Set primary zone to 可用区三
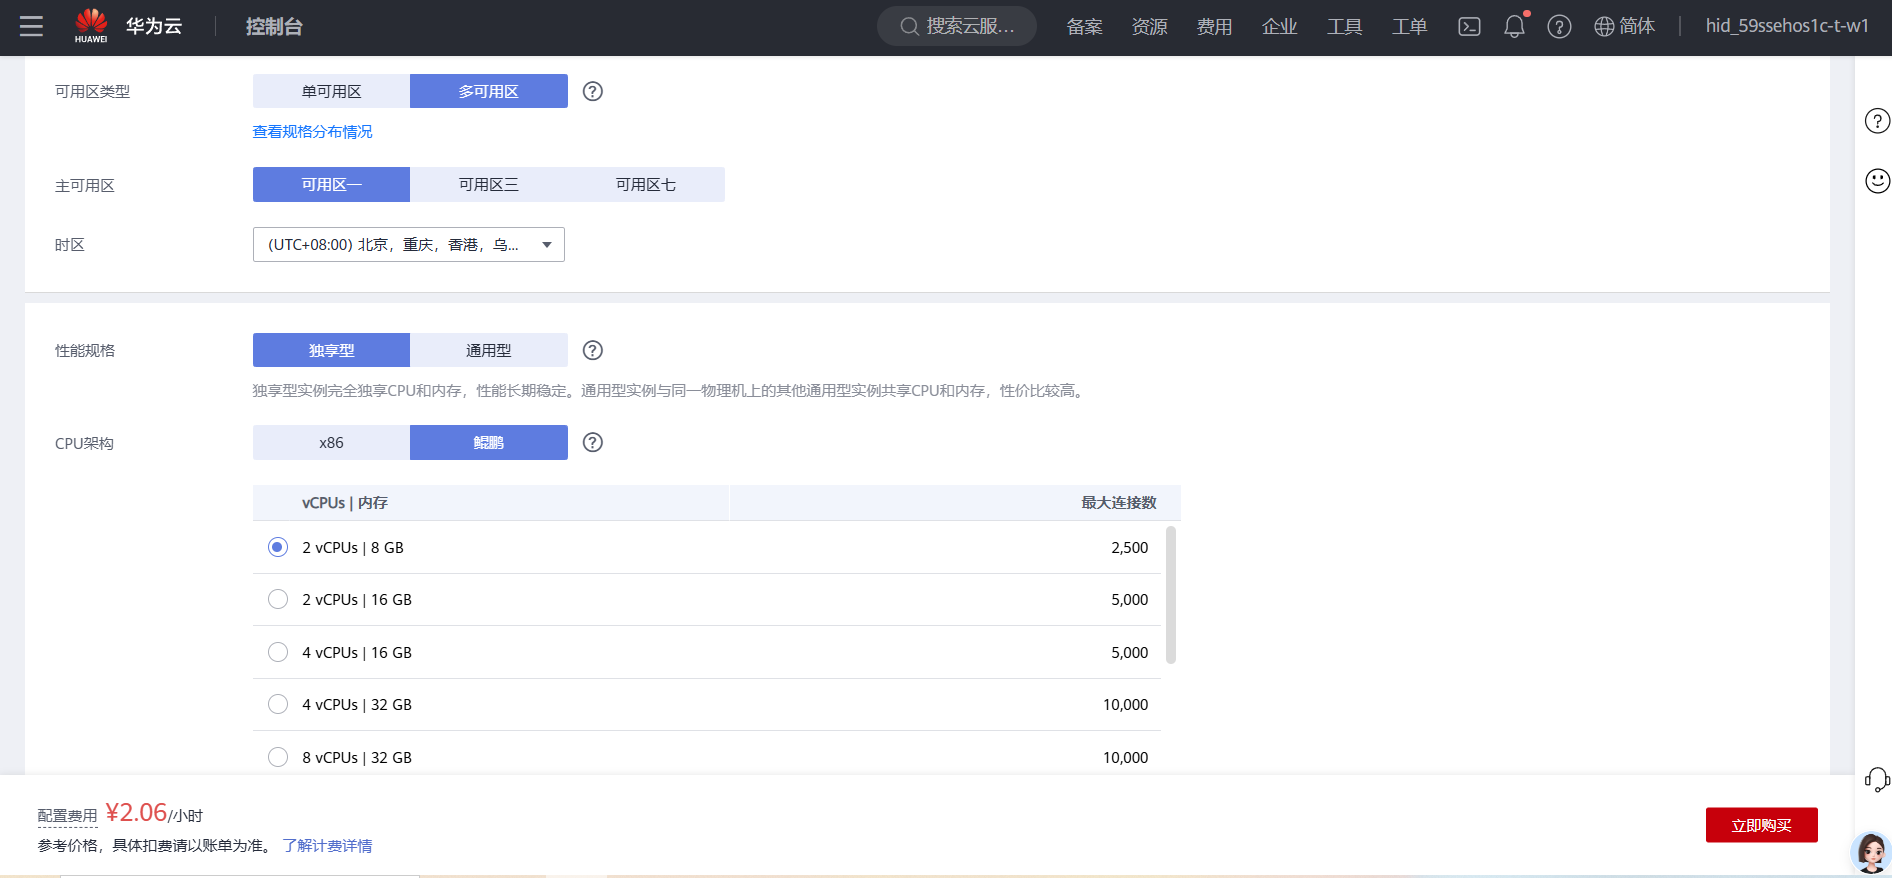The image size is (1892, 878). point(489,184)
